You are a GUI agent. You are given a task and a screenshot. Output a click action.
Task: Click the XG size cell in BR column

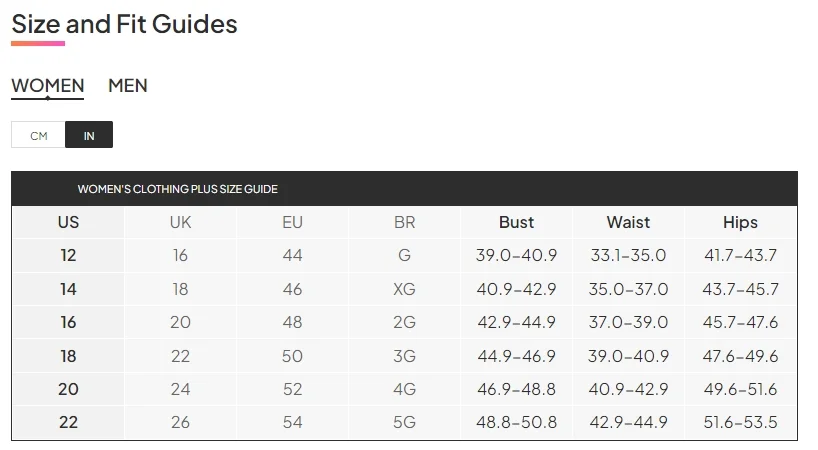pyautogui.click(x=404, y=289)
